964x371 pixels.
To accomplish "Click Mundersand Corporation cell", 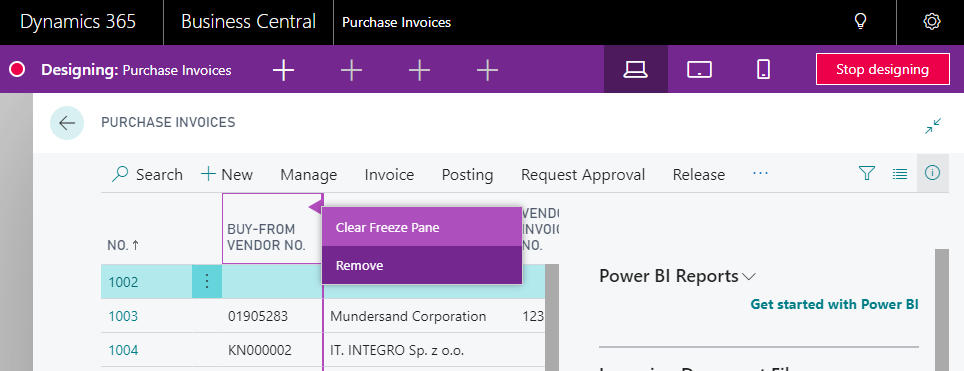I will point(408,316).
